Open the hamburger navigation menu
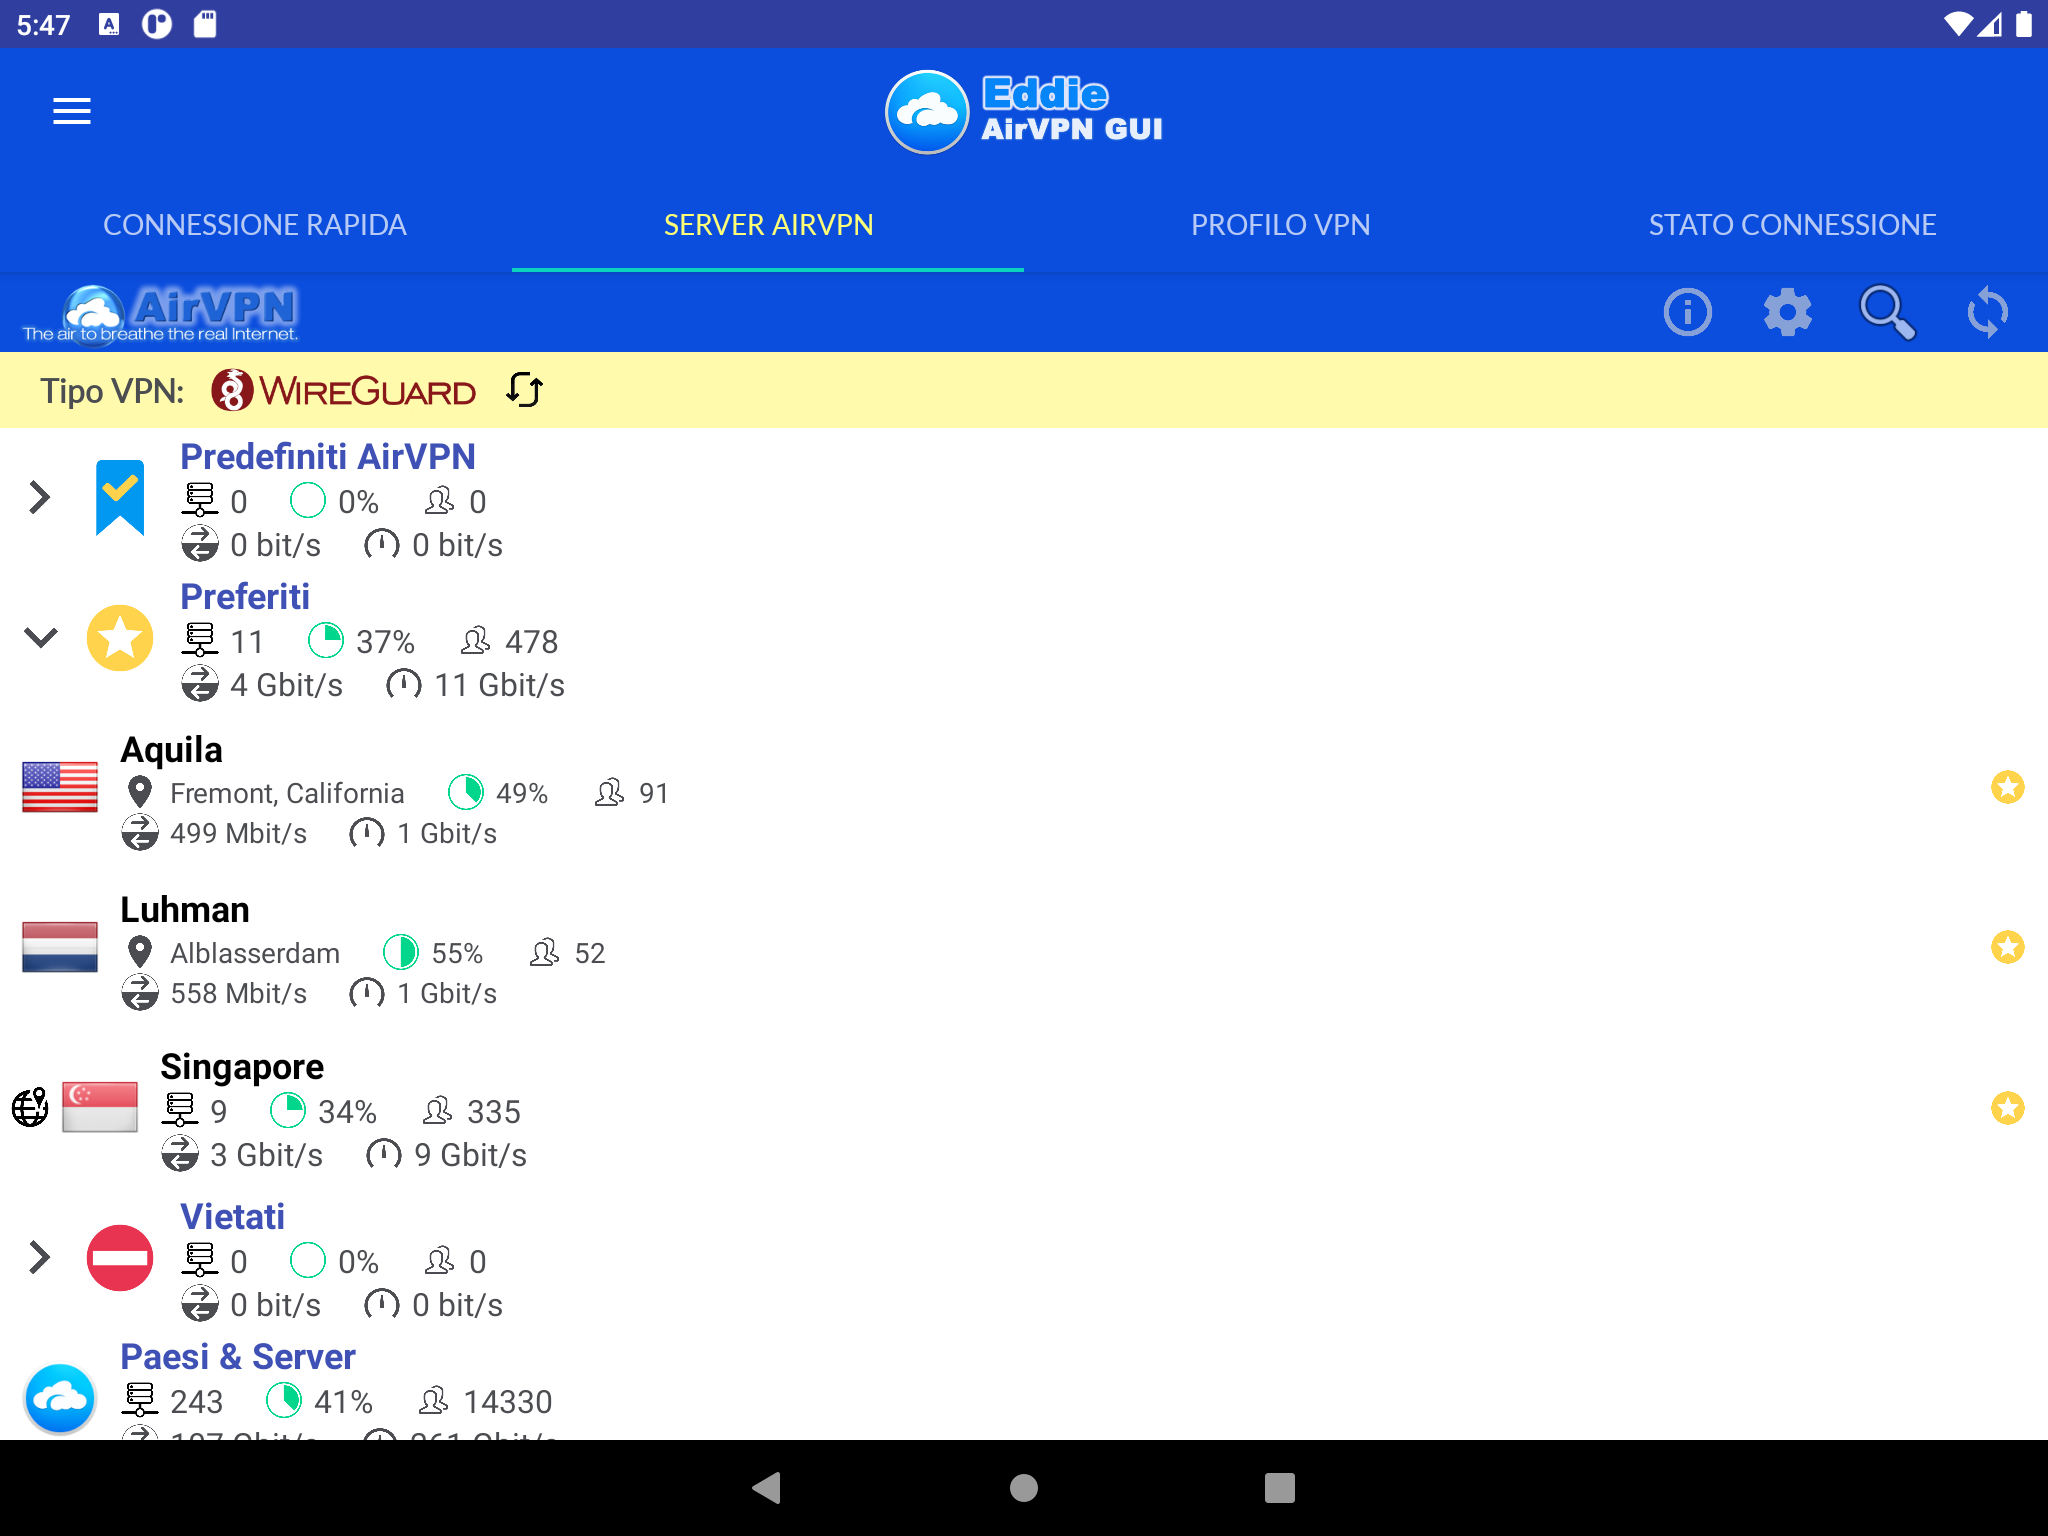This screenshot has height=1536, width=2048. pos(72,111)
